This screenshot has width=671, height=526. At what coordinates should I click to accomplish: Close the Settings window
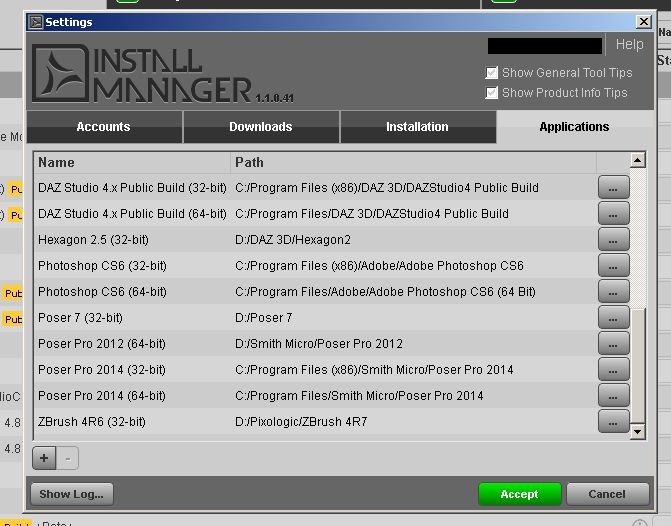pos(644,21)
